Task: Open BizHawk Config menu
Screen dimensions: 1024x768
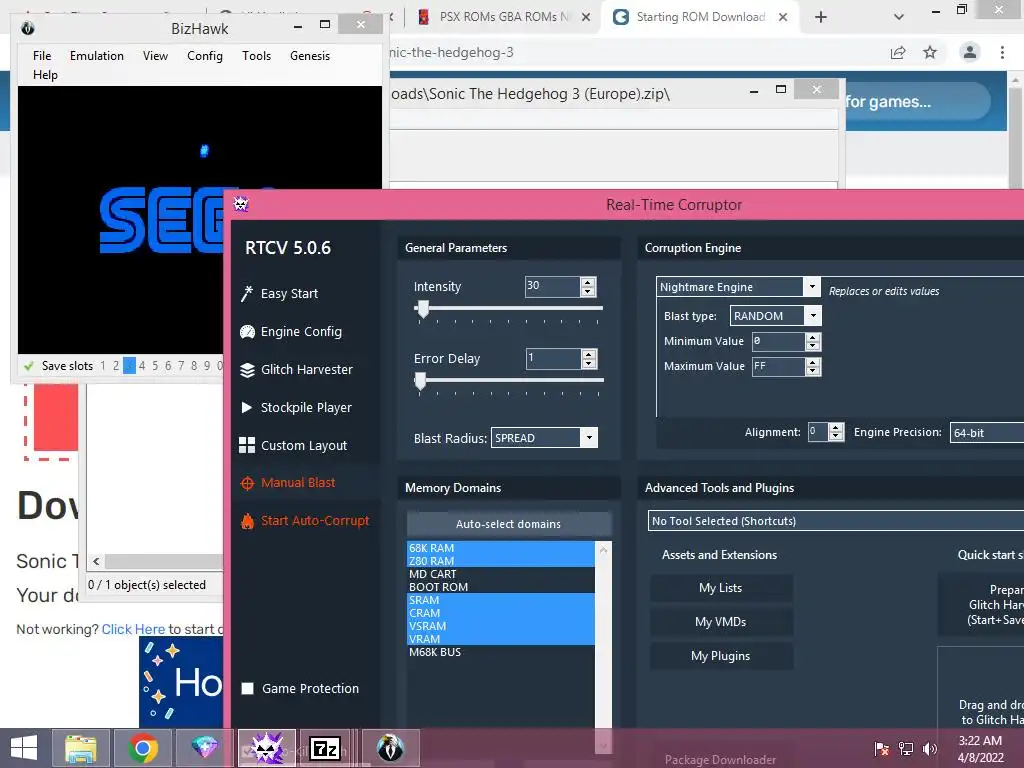Action: click(x=205, y=56)
